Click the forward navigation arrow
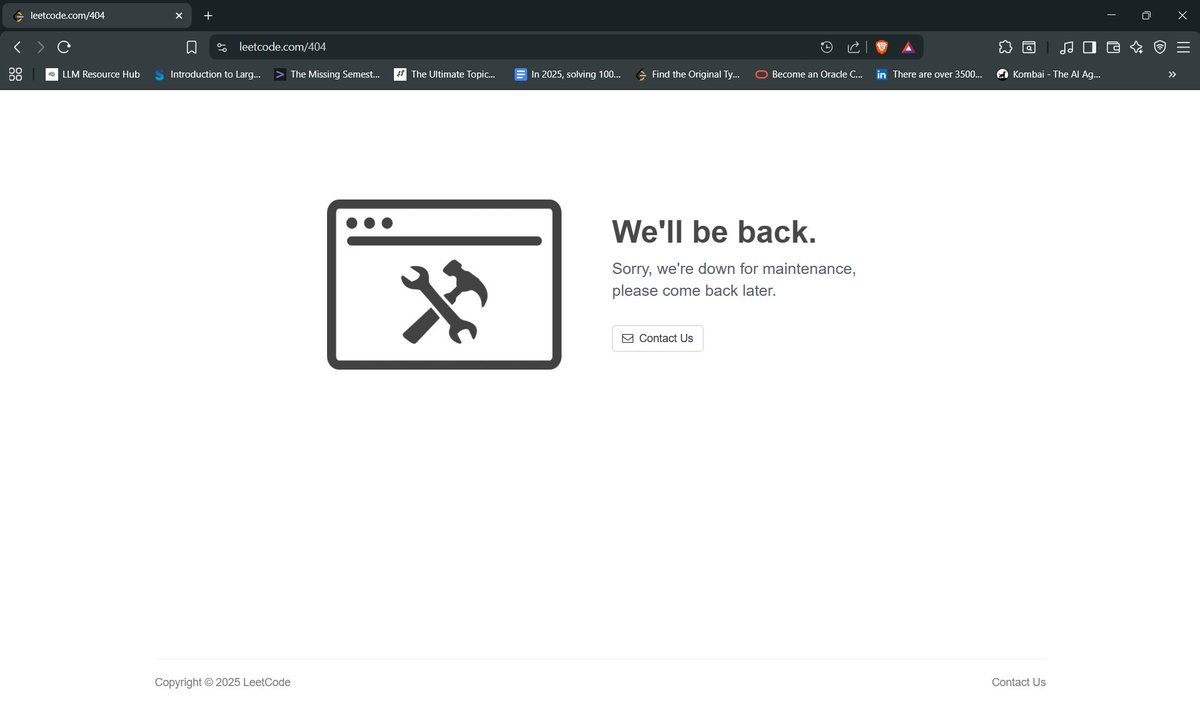The height and width of the screenshot is (713, 1200). tap(40, 47)
